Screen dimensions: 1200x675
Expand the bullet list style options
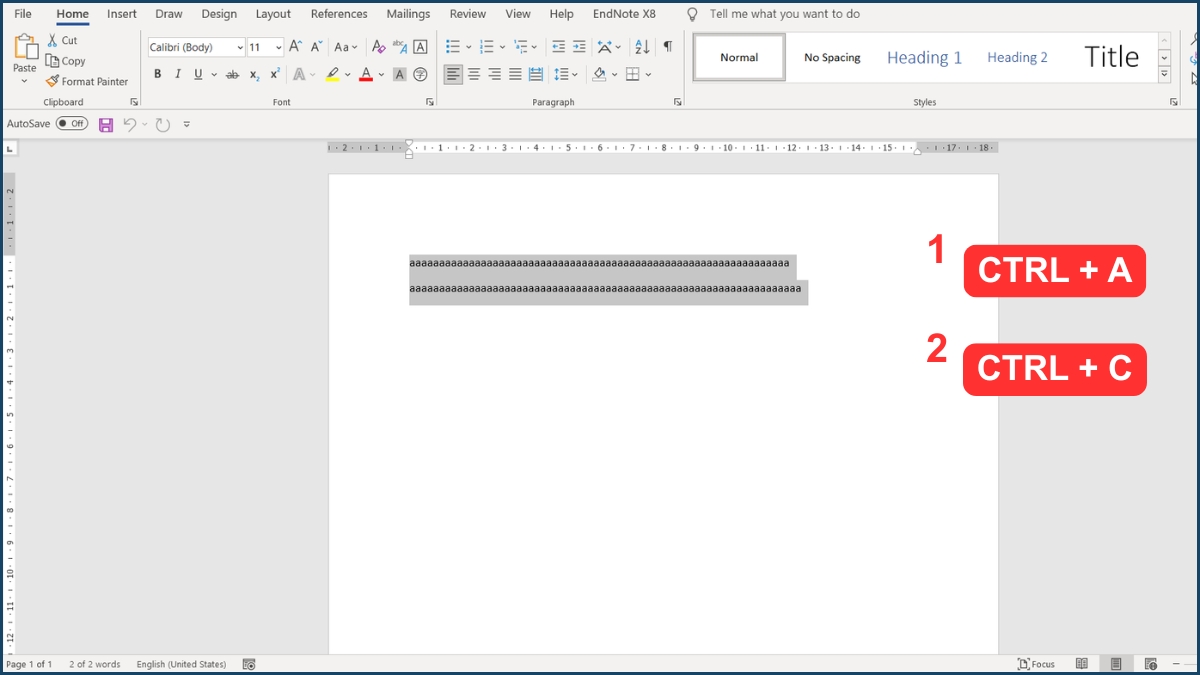(x=471, y=45)
